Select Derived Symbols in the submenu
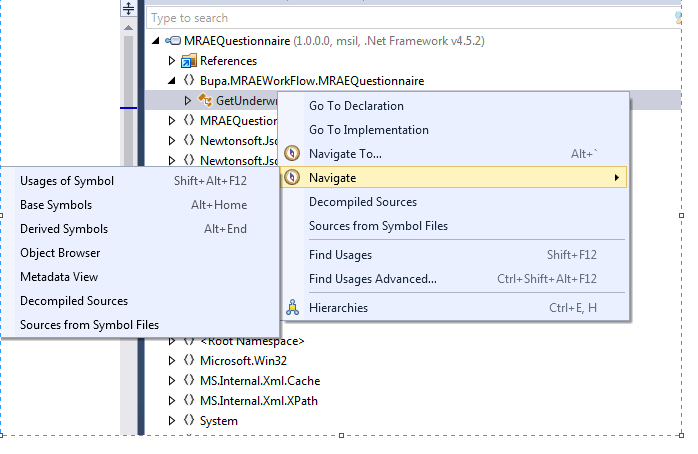The width and height of the screenshot is (698, 454). (x=64, y=229)
